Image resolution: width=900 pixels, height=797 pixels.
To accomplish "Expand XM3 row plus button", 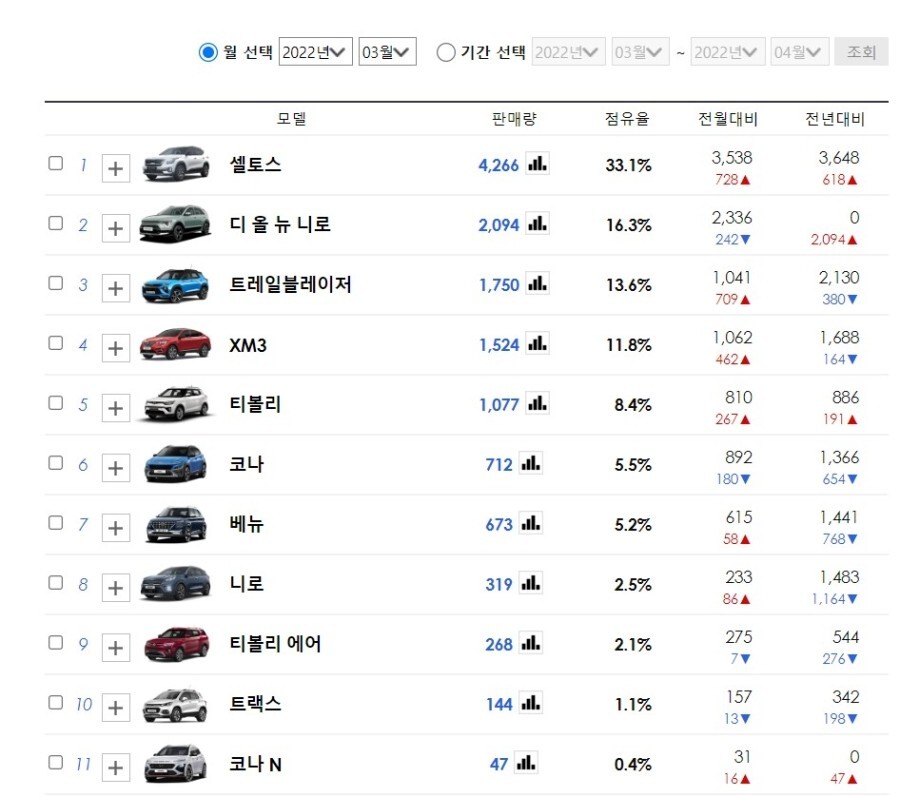I will [x=115, y=348].
